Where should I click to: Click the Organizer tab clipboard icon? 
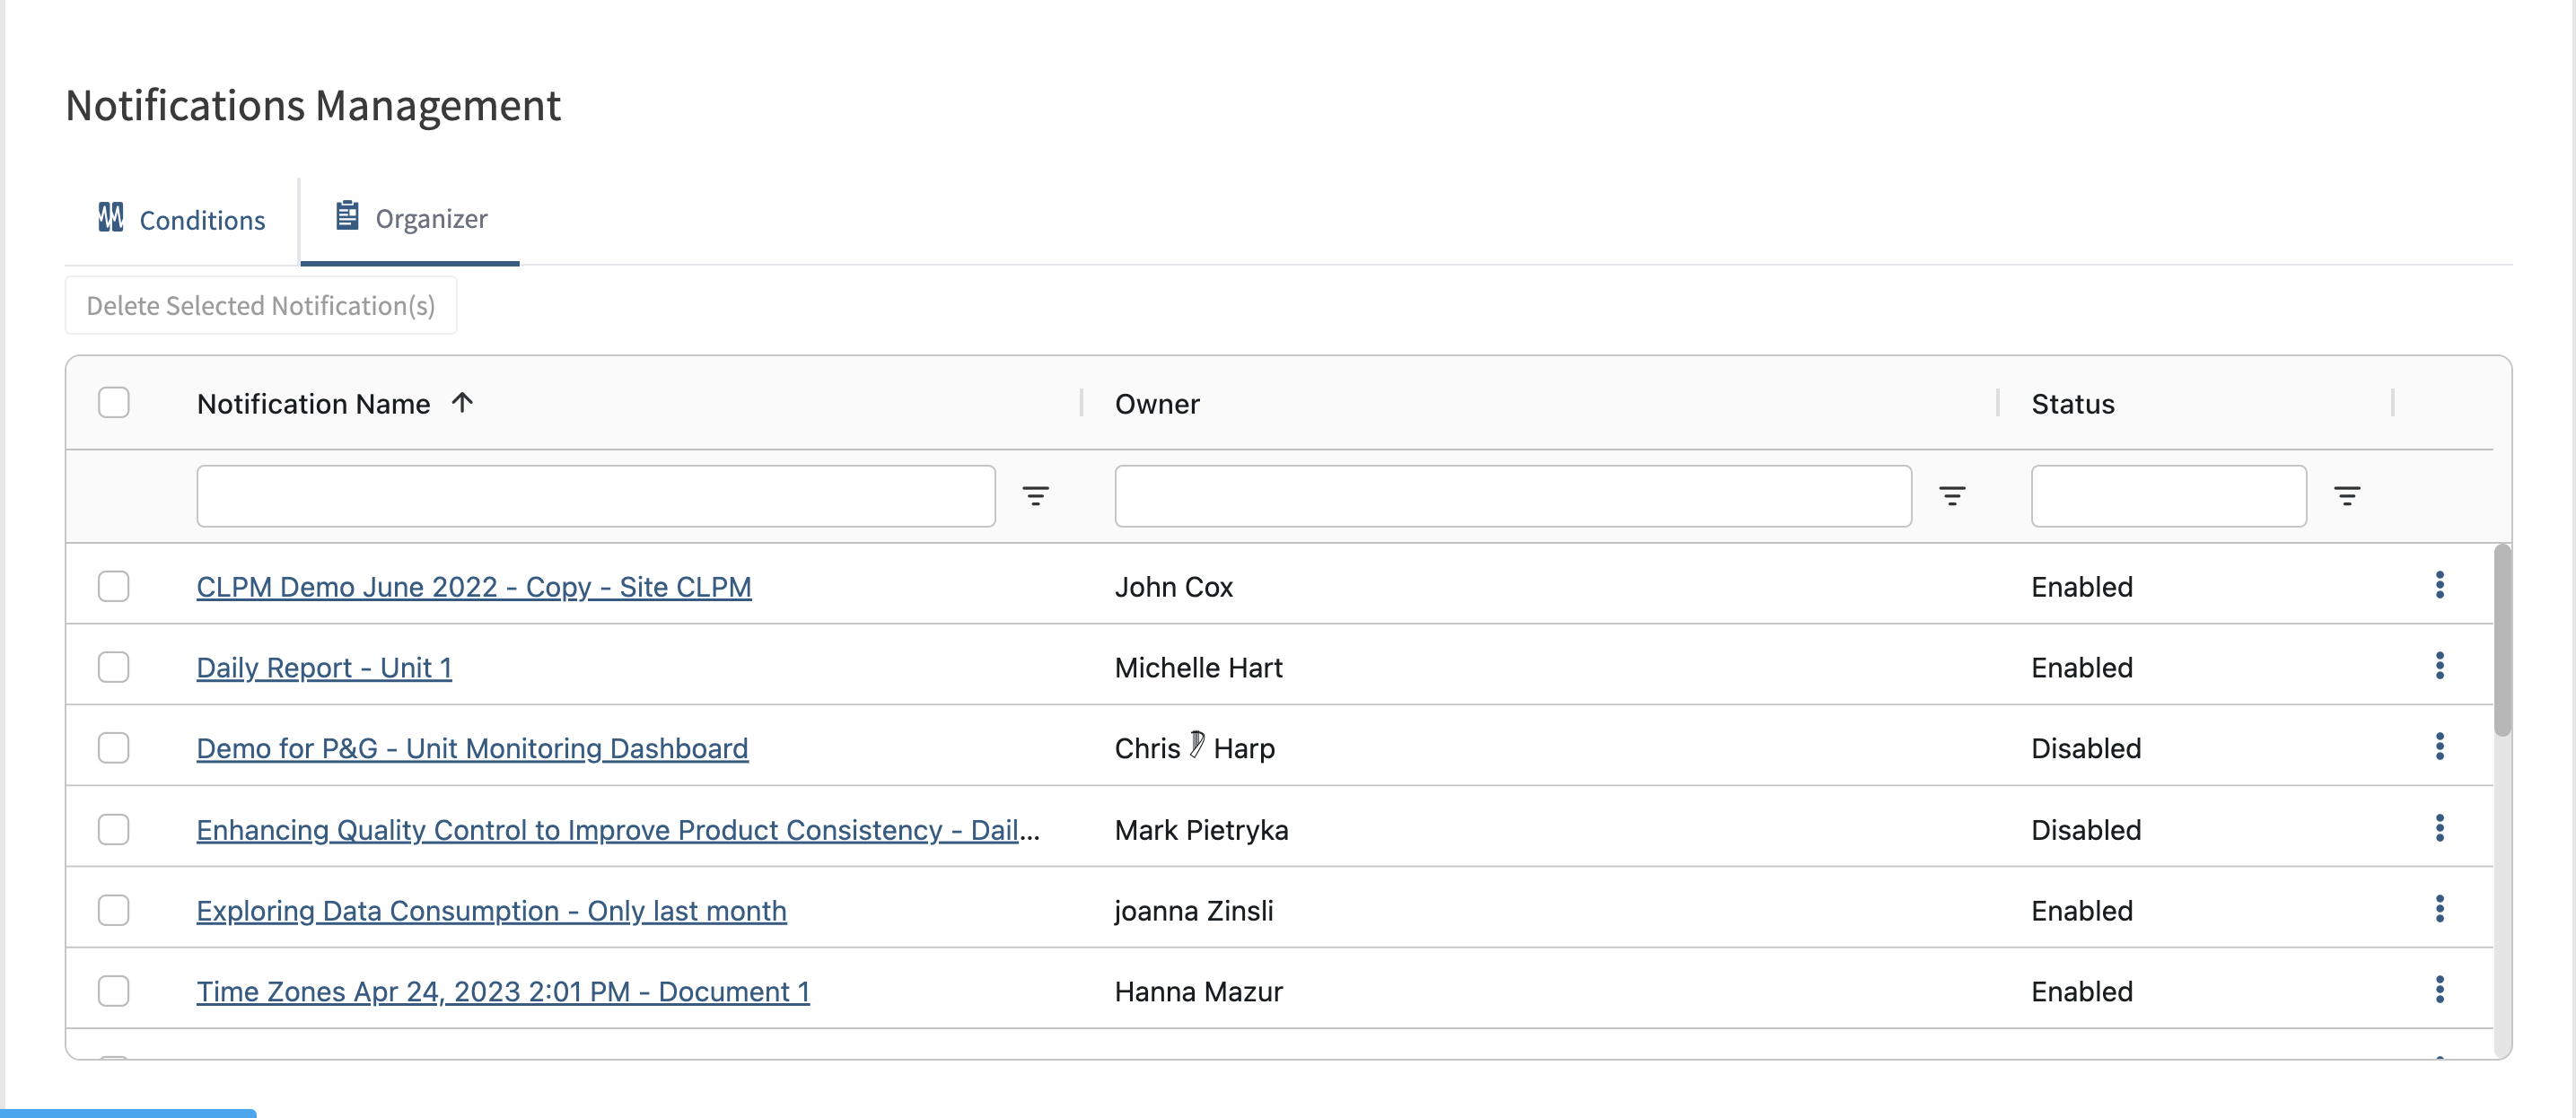point(347,216)
